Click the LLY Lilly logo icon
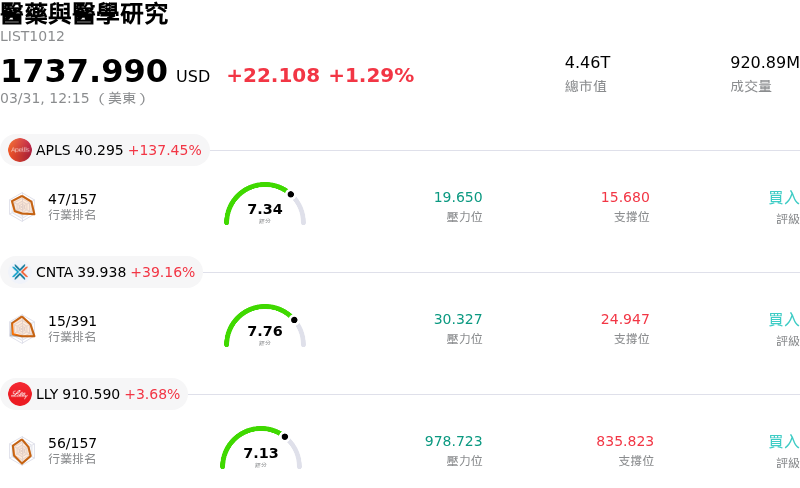Screen dimensions: 800x488 coord(20,394)
